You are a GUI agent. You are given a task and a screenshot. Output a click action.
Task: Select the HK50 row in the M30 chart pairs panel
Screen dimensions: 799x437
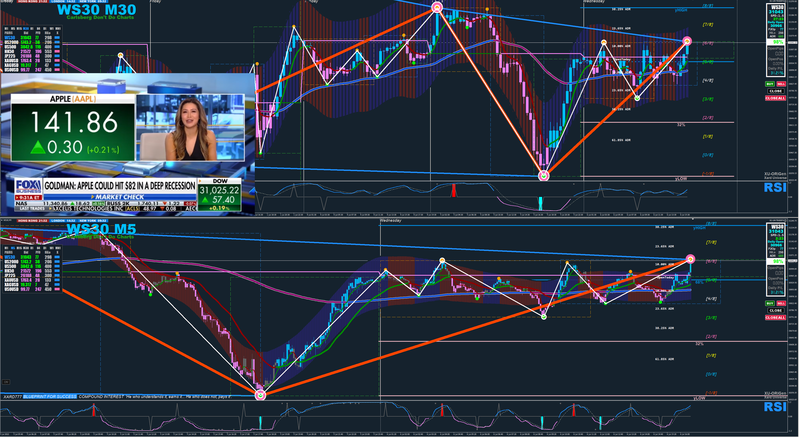pos(32,51)
